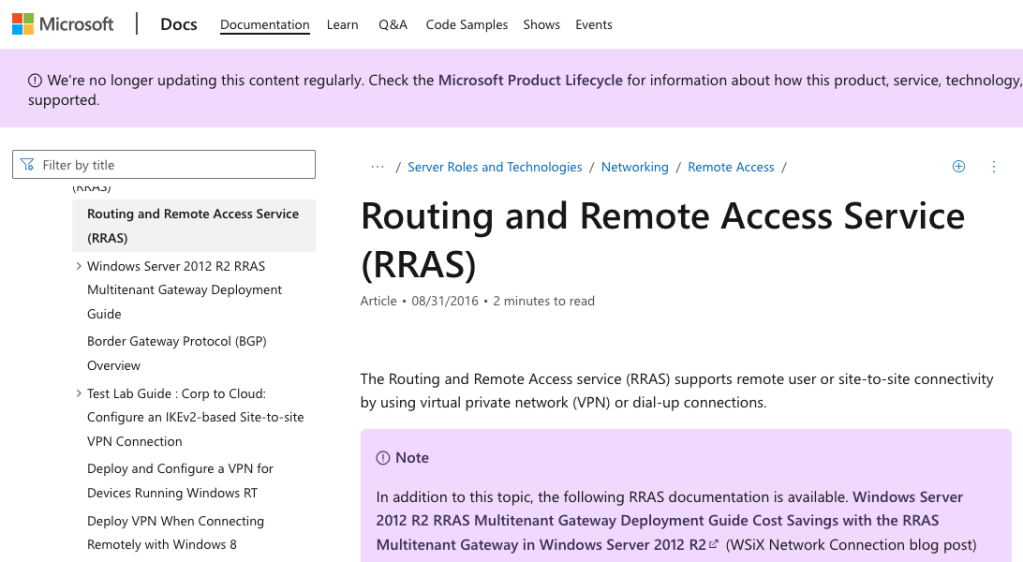Click the add to collection plus icon

click(x=958, y=167)
